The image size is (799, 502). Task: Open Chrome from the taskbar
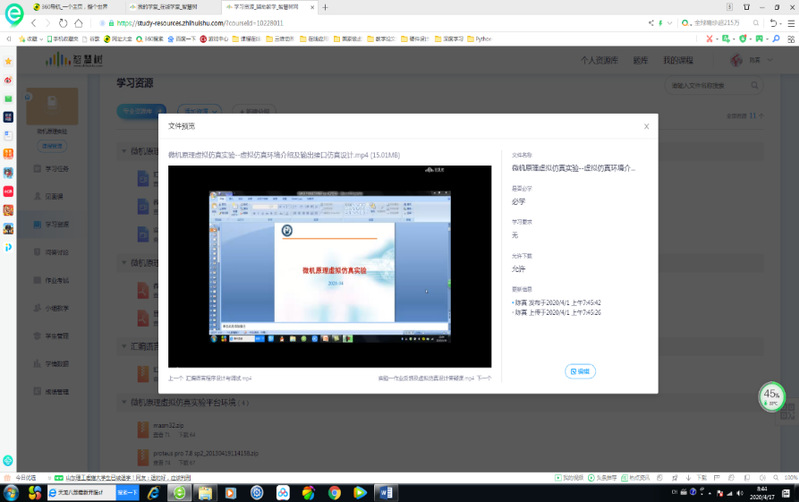(x=334, y=493)
